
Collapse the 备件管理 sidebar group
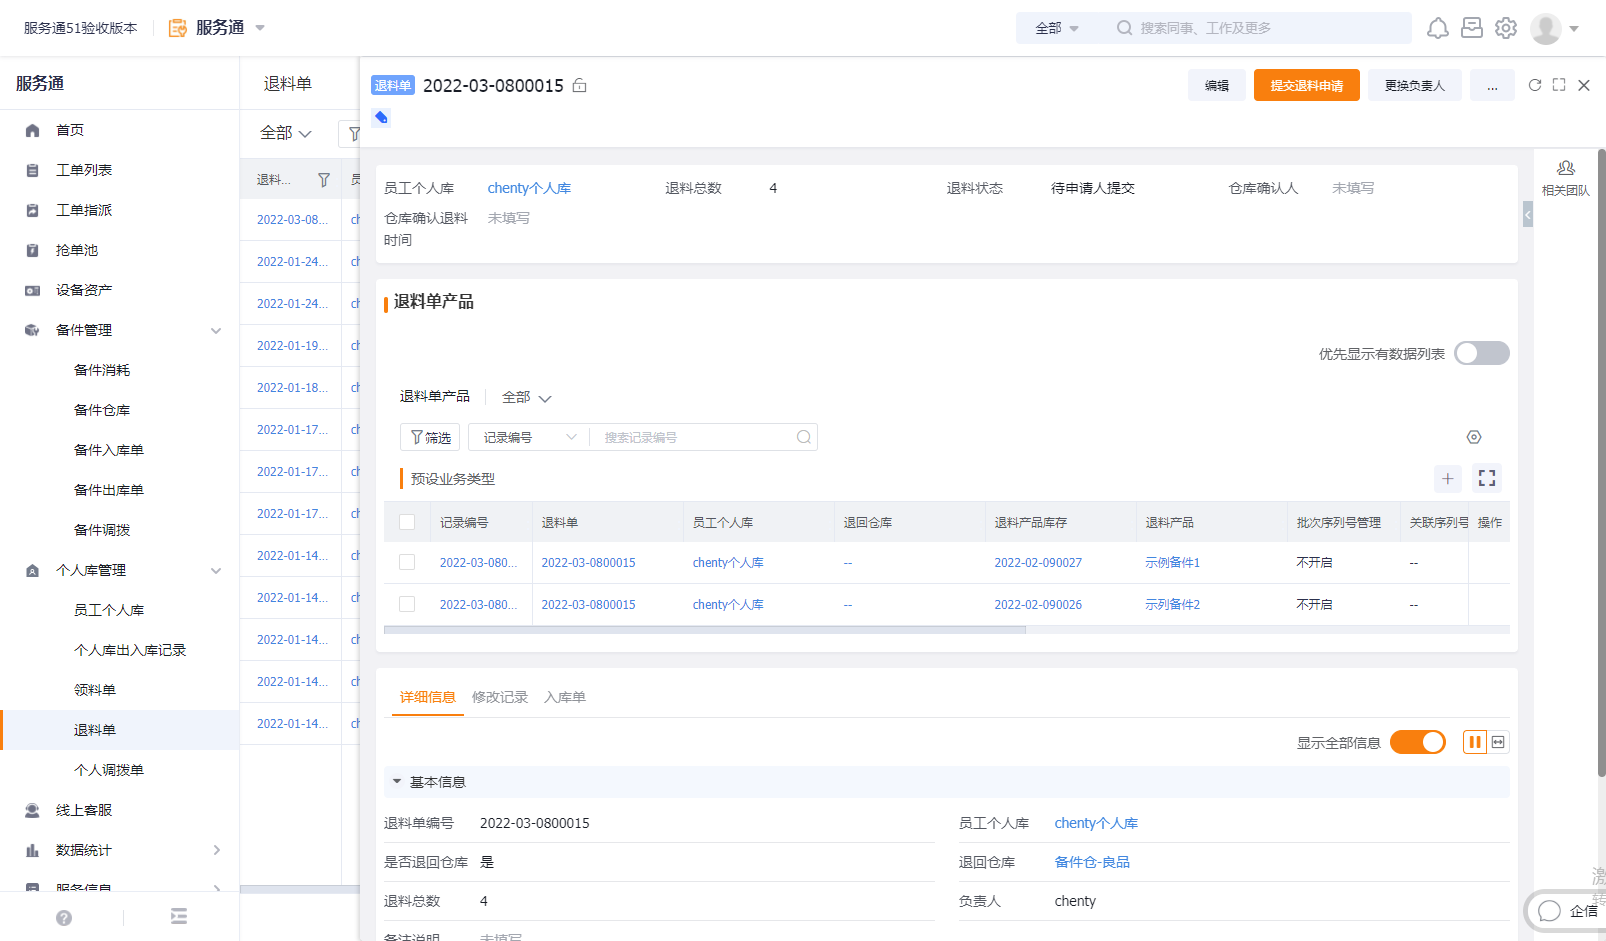(x=216, y=330)
